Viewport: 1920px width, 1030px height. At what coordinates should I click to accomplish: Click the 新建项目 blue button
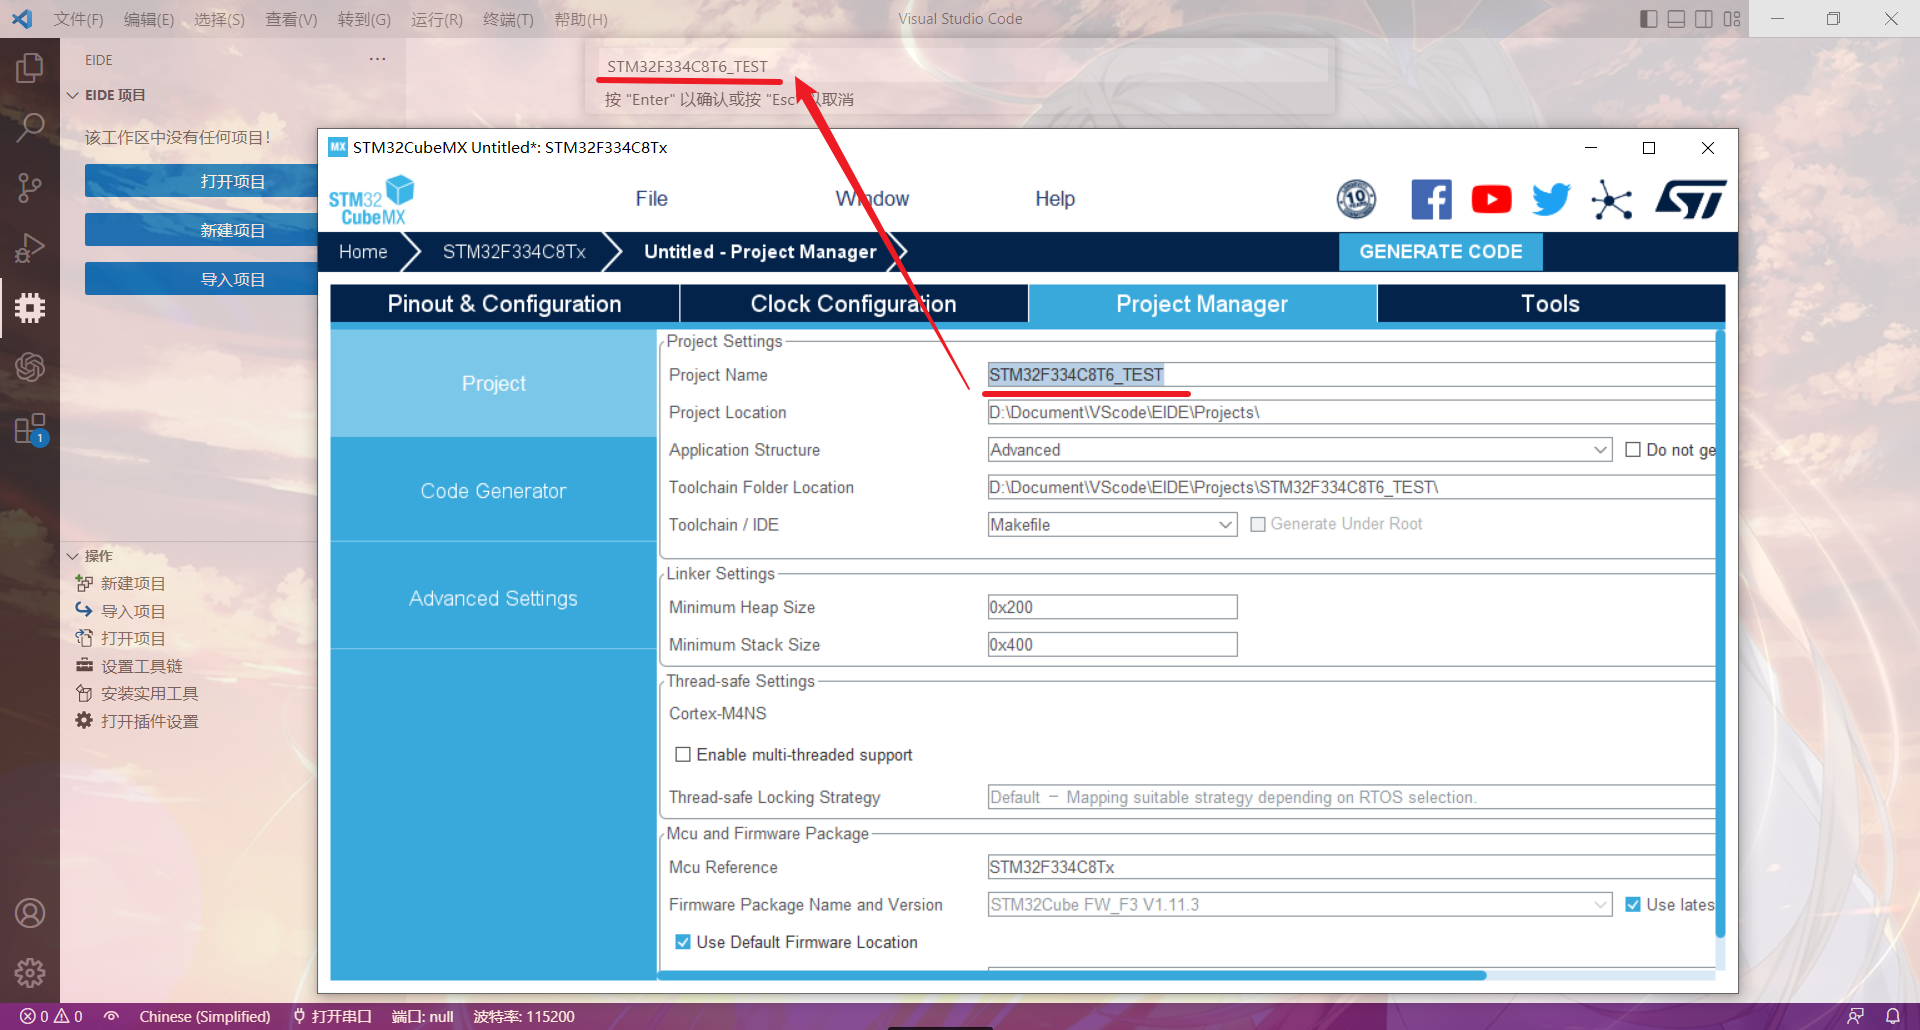[201, 230]
